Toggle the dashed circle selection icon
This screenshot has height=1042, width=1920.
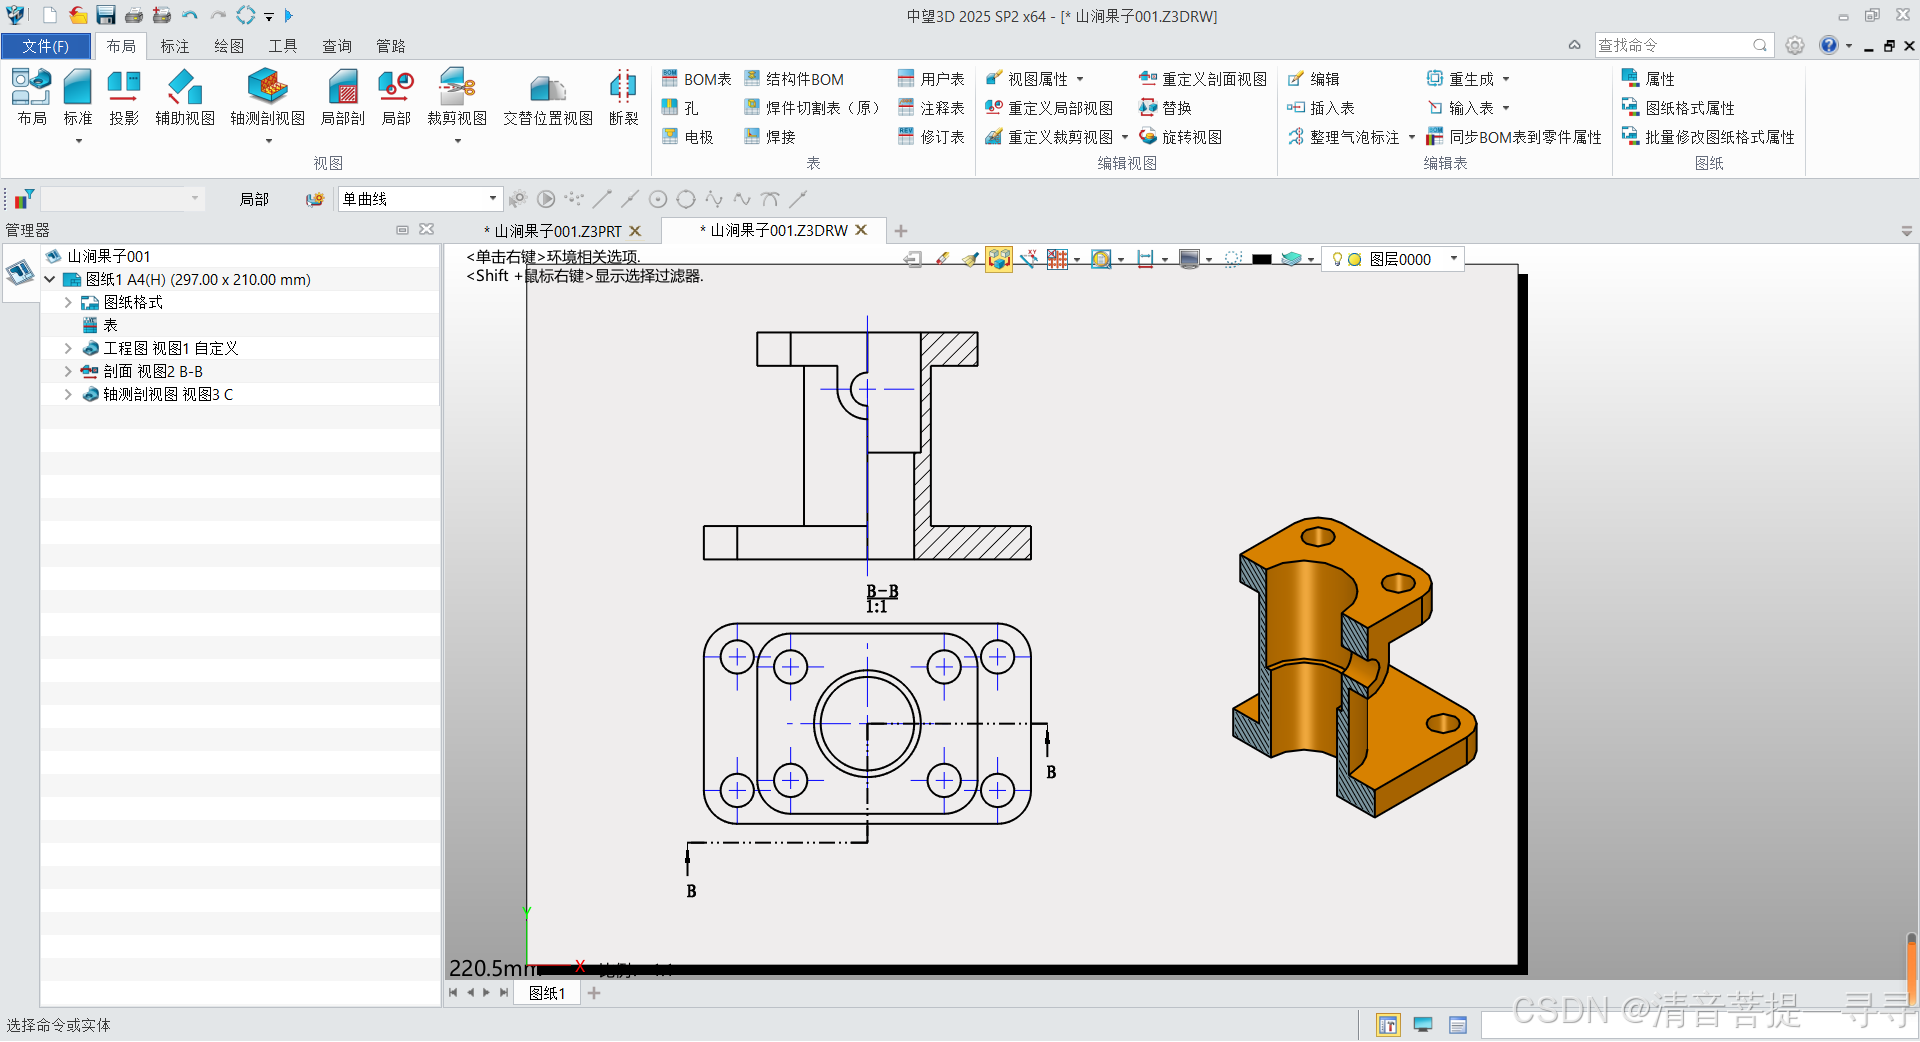click(x=1233, y=259)
